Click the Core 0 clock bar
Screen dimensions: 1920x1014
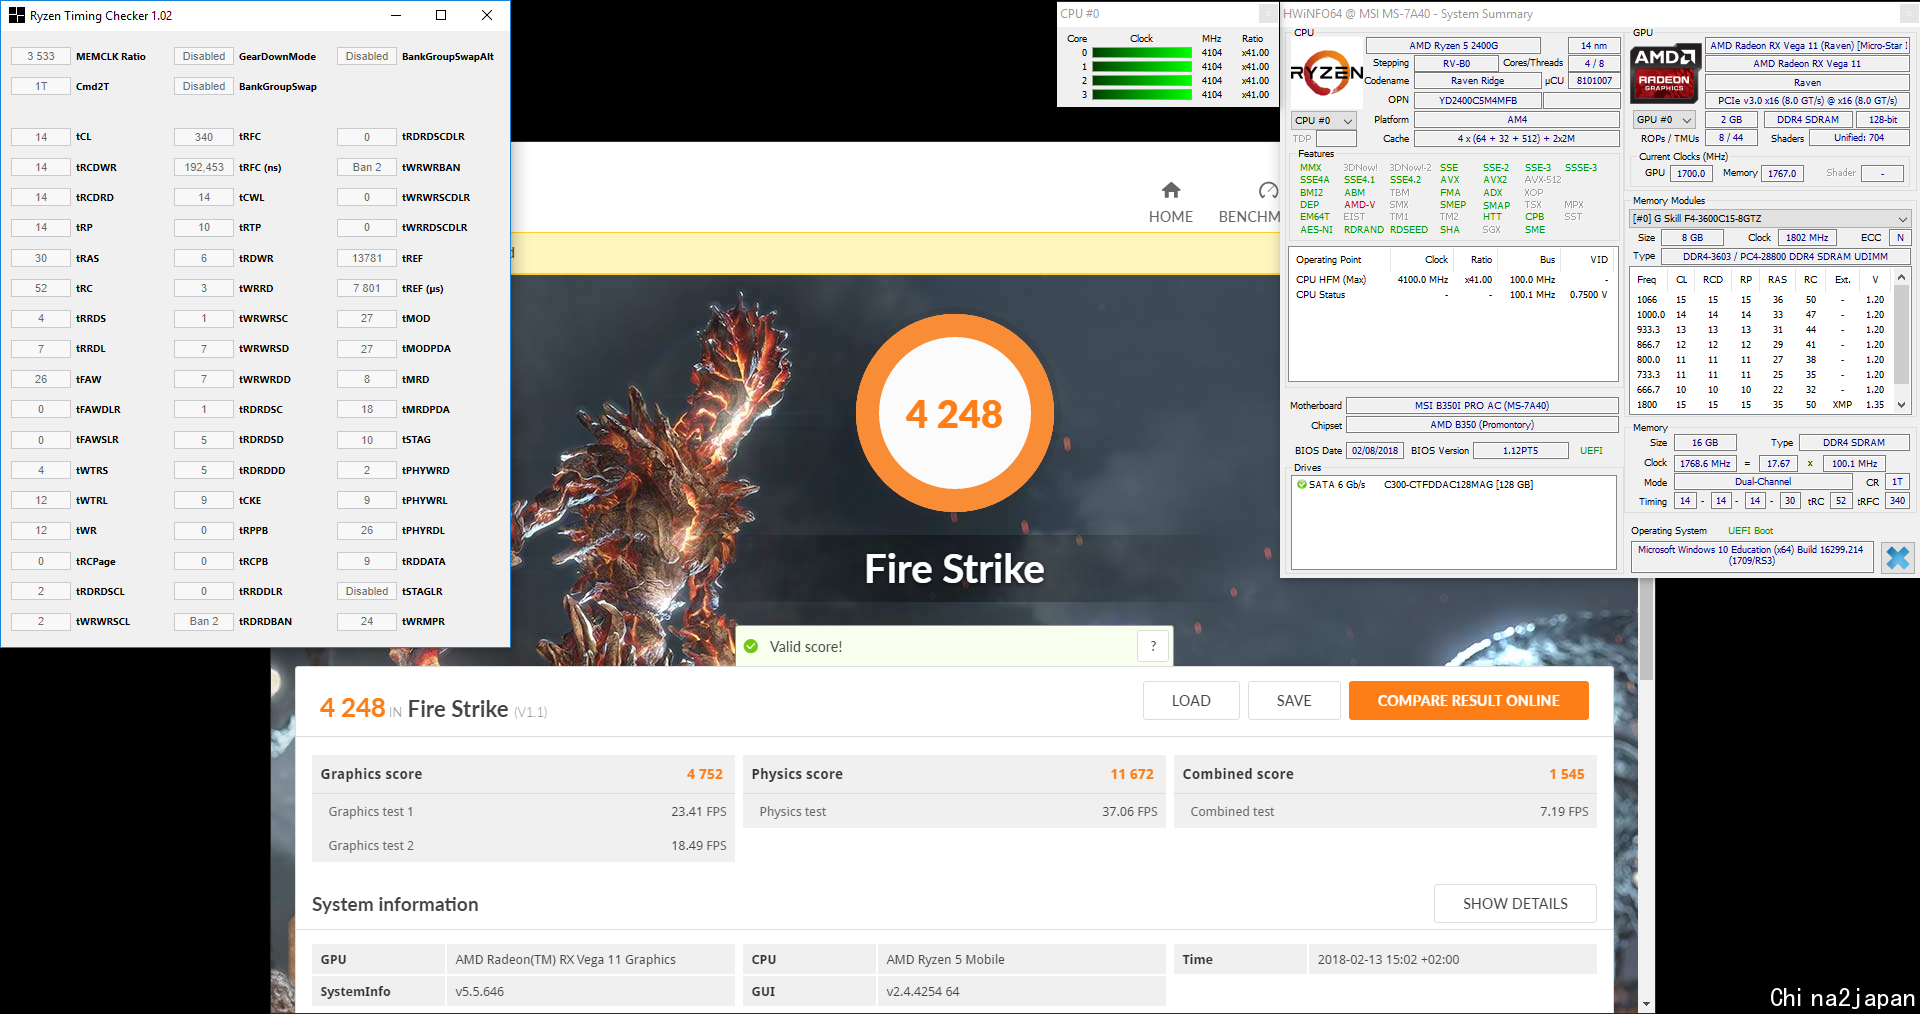pyautogui.click(x=1141, y=53)
